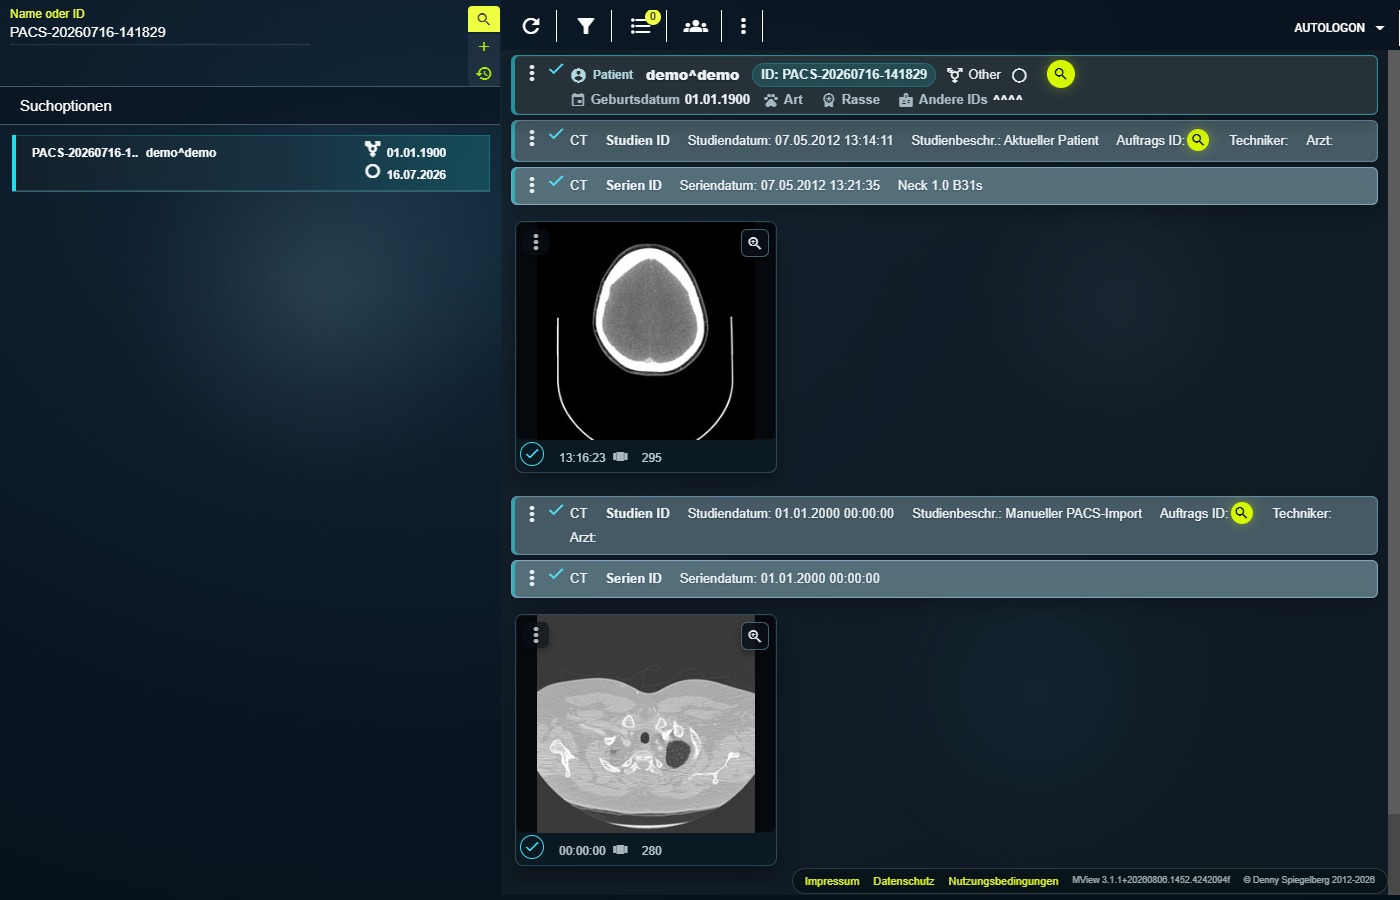Toggle checkmark of study Manueller PACS-Import
This screenshot has width=1400, height=900.
point(556,509)
